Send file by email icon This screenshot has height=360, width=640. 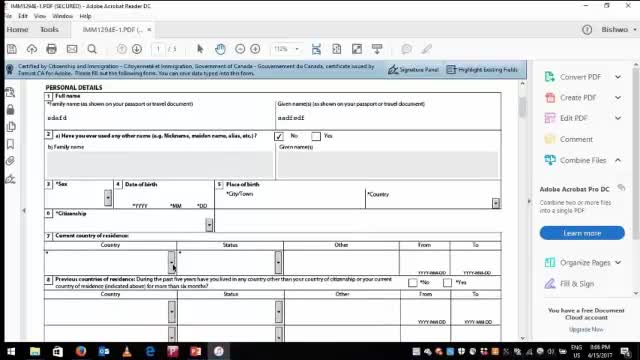pos(72,49)
